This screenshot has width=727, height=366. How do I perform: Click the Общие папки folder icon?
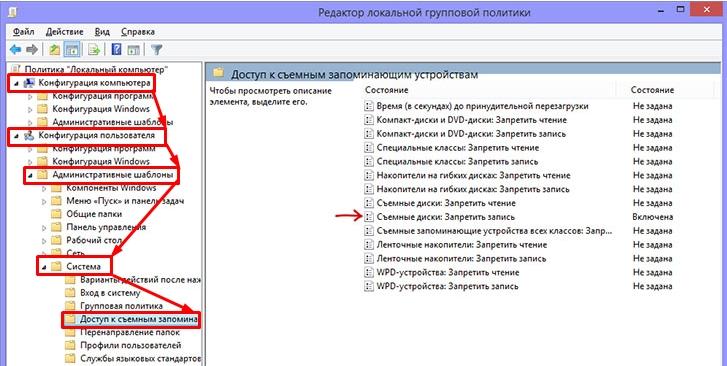point(56,214)
